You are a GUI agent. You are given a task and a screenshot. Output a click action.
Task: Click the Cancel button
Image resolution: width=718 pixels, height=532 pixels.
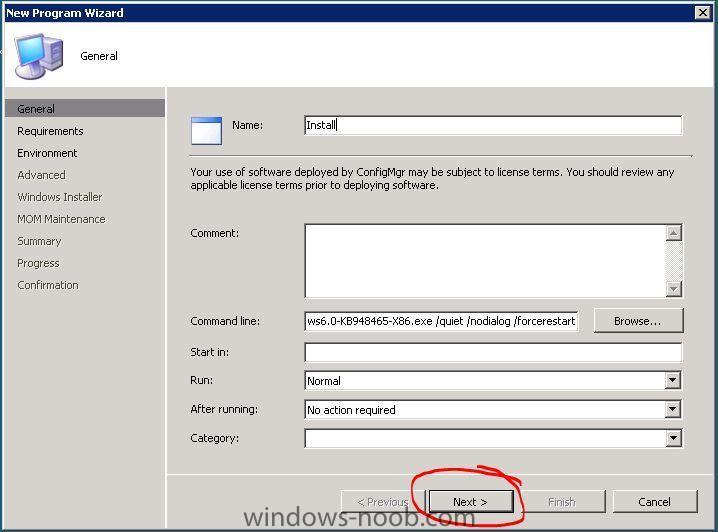655,502
